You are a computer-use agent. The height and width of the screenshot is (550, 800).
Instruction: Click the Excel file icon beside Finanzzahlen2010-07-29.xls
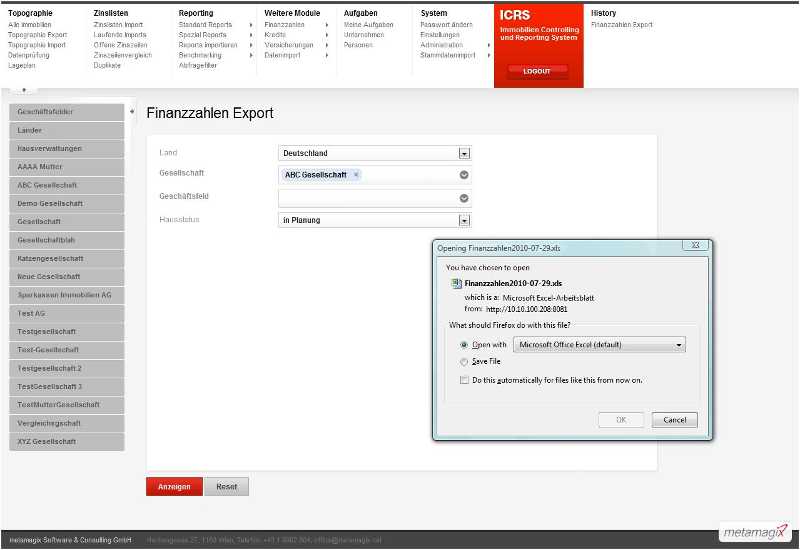coord(456,283)
